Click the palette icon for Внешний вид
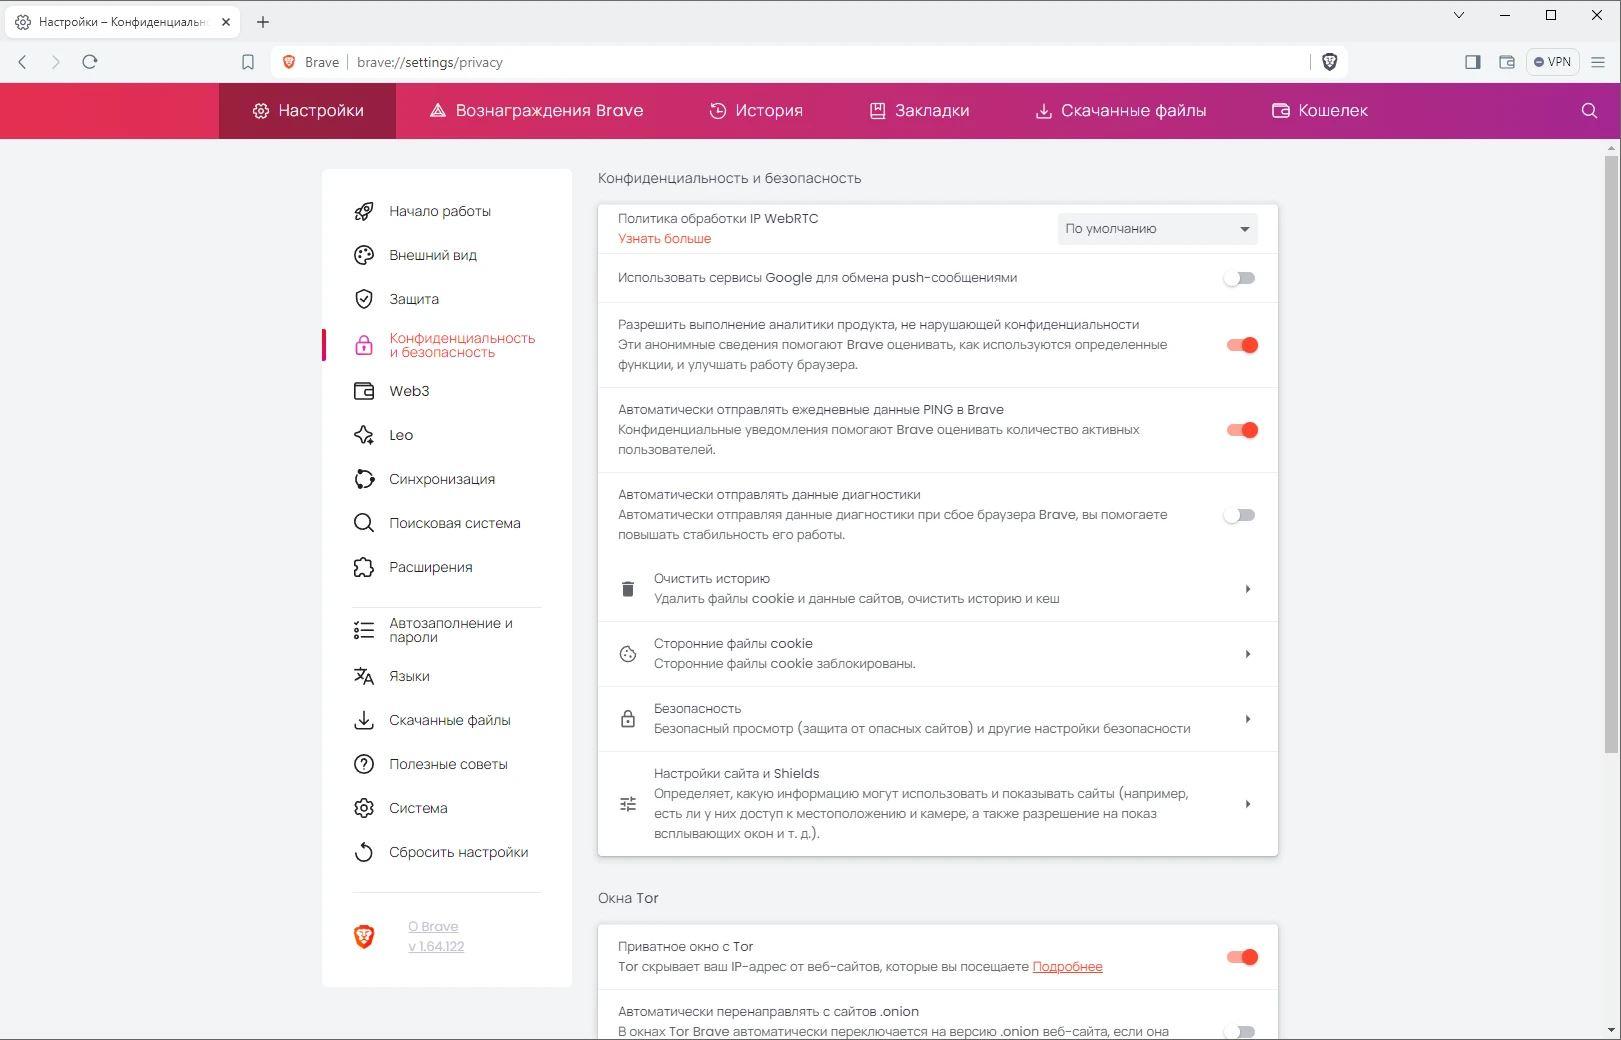The width and height of the screenshot is (1621, 1040). coord(364,255)
